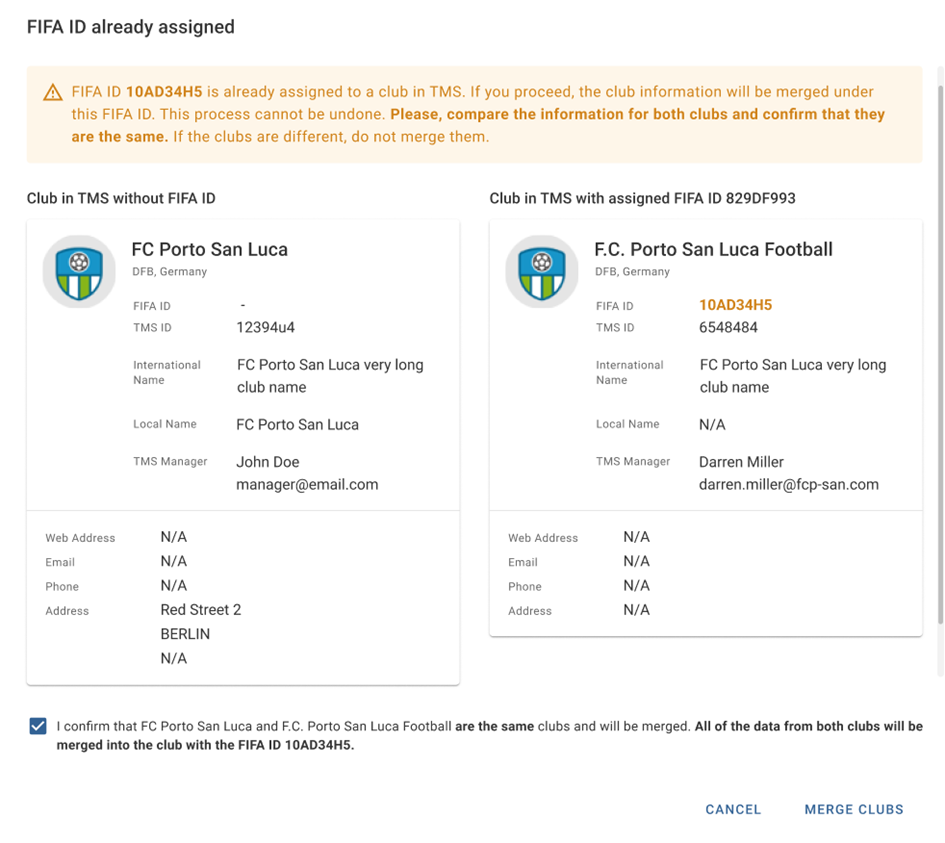945x843 pixels.
Task: Click the Red Street 2 address line
Action: [201, 610]
